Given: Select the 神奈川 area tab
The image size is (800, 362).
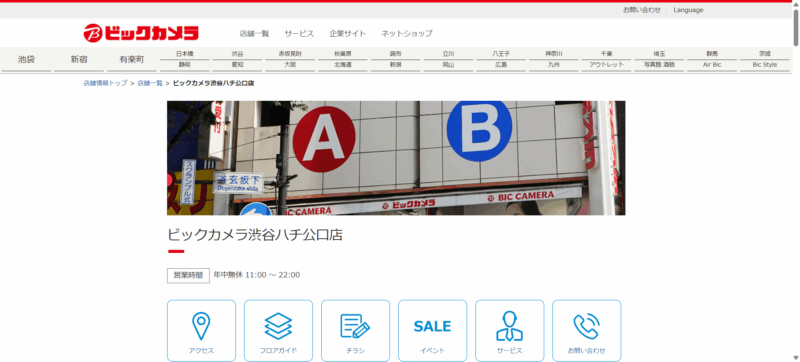Looking at the screenshot, I should point(554,54).
